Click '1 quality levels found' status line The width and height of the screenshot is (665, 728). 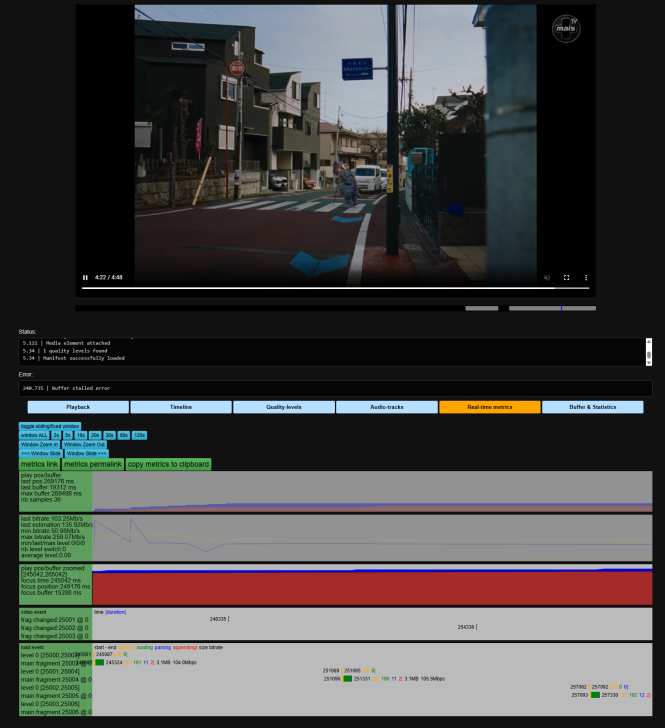75,351
